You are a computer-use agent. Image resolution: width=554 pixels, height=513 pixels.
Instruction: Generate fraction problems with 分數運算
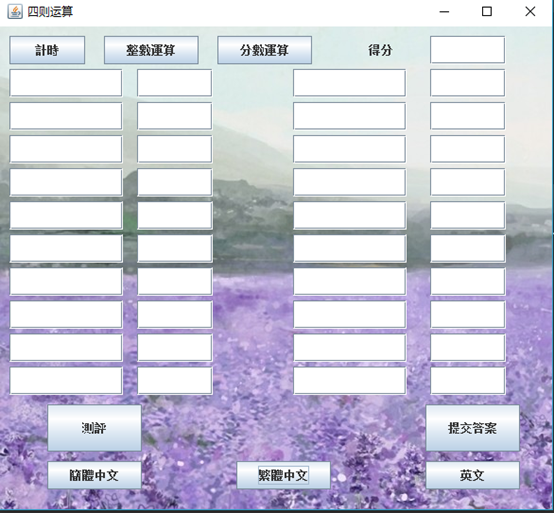(x=264, y=50)
